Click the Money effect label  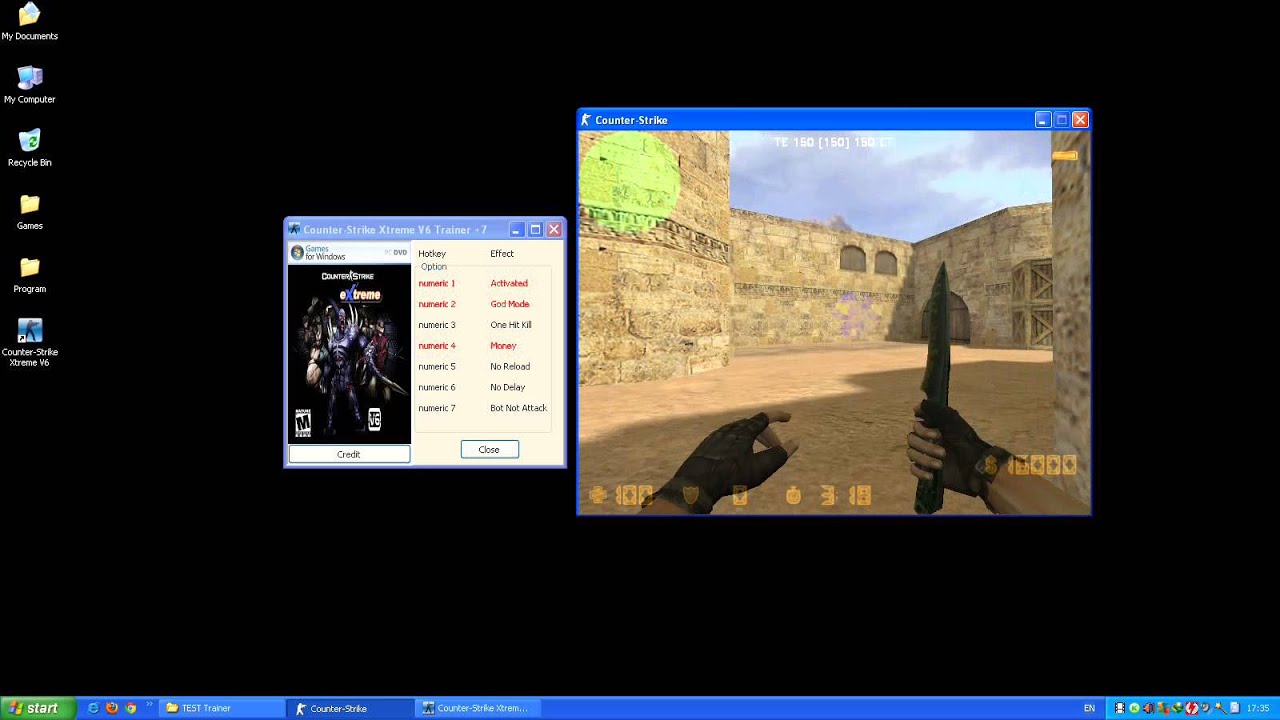(x=503, y=346)
